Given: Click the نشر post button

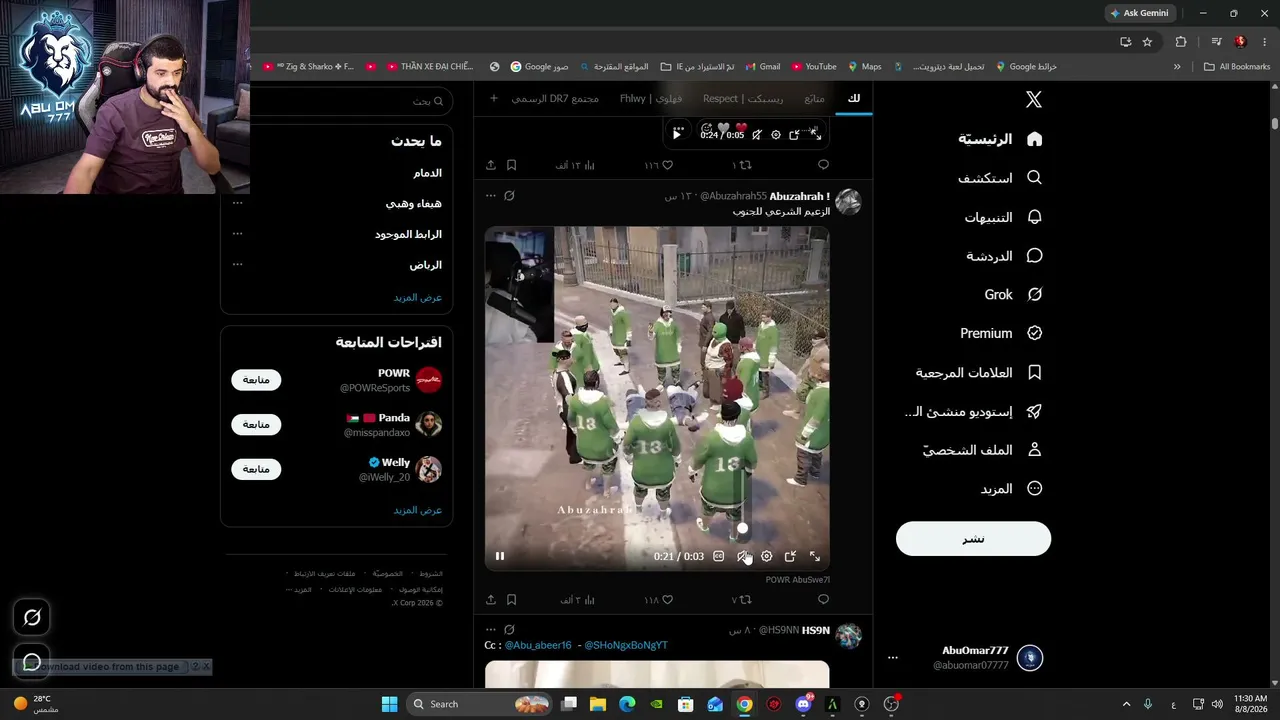Looking at the screenshot, I should coord(973,539).
